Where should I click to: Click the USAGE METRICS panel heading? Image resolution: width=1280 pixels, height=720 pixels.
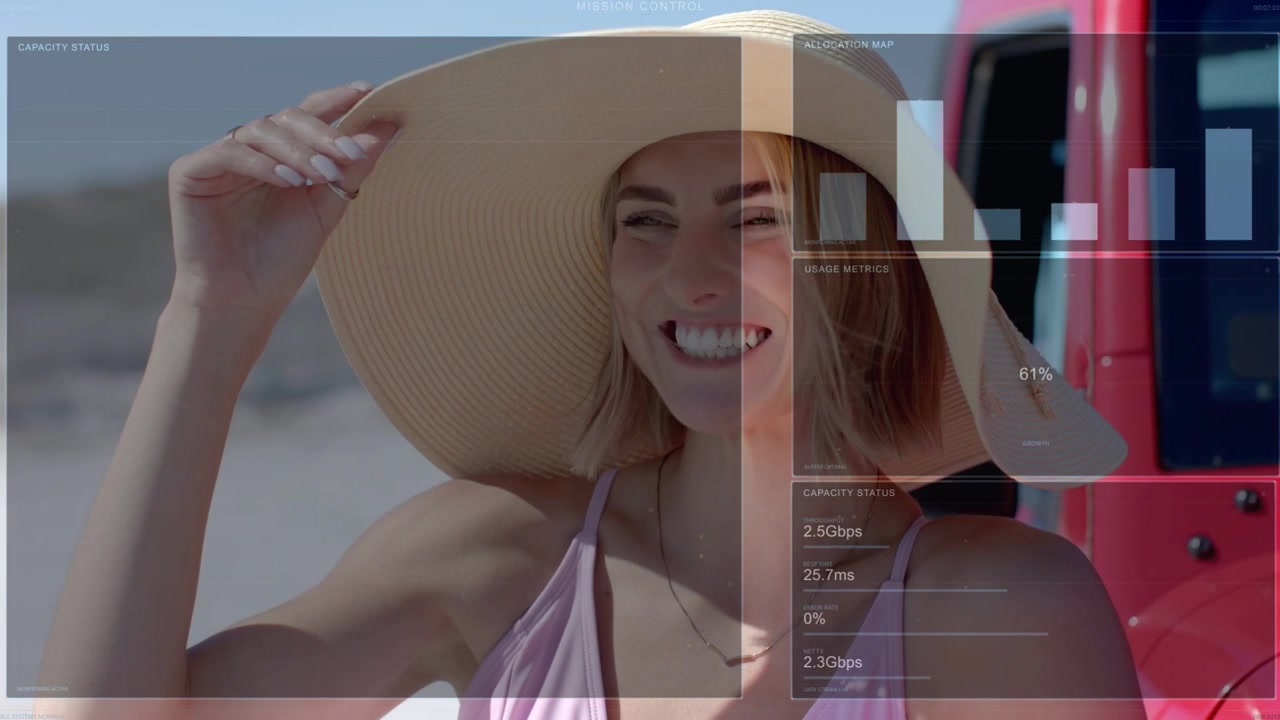846,269
